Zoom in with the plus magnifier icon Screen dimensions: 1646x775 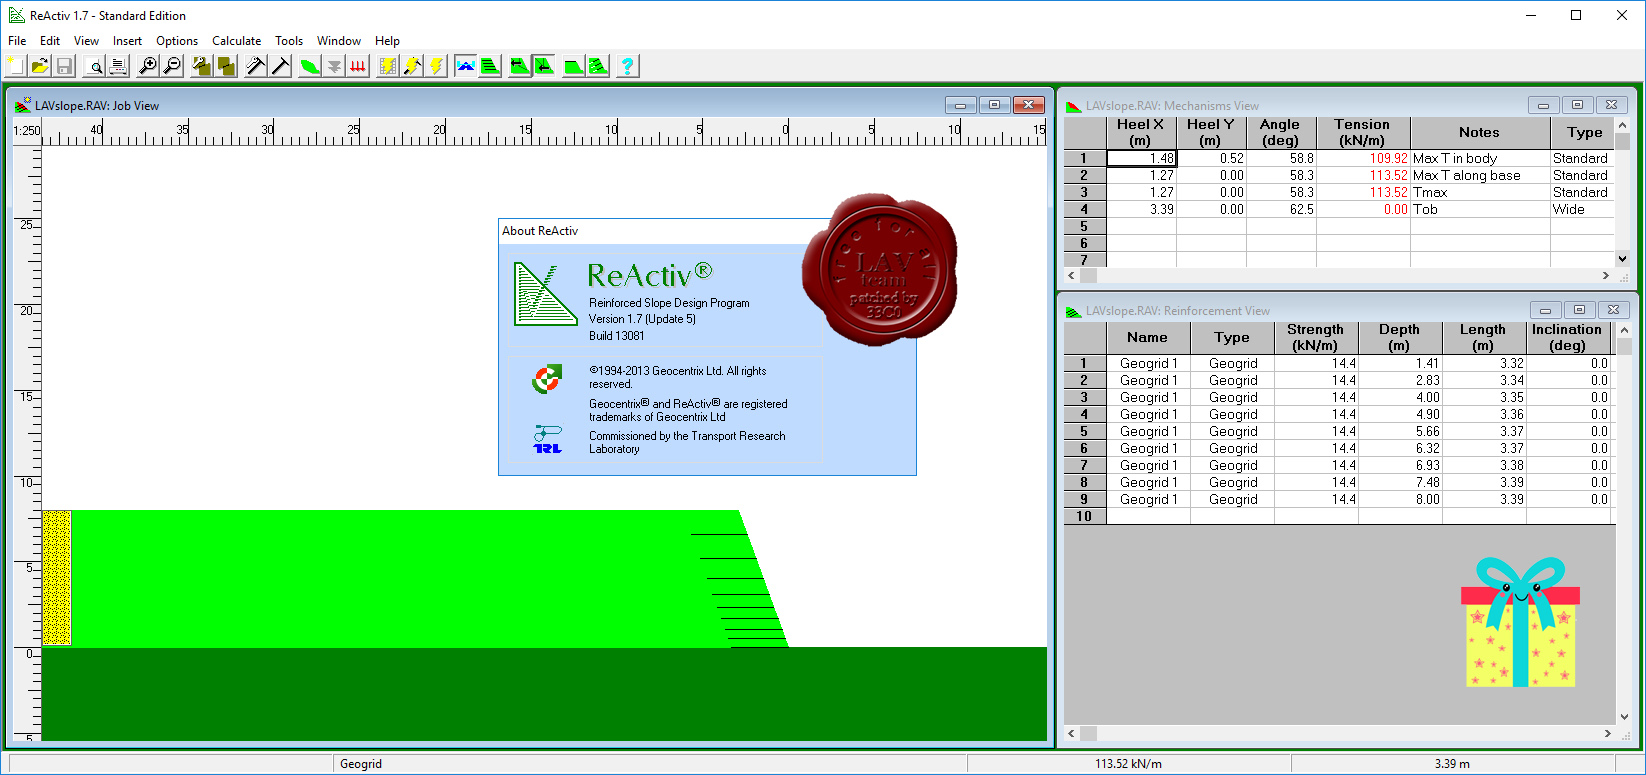pyautogui.click(x=148, y=66)
